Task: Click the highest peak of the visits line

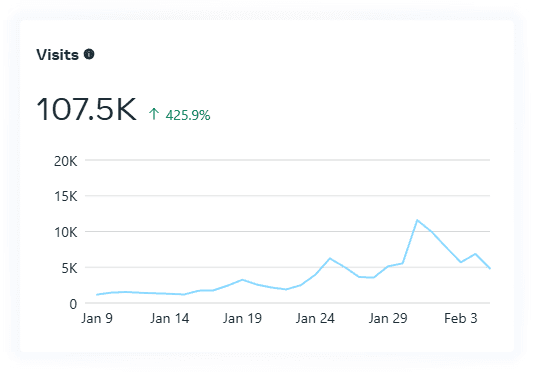Action: 417,220
